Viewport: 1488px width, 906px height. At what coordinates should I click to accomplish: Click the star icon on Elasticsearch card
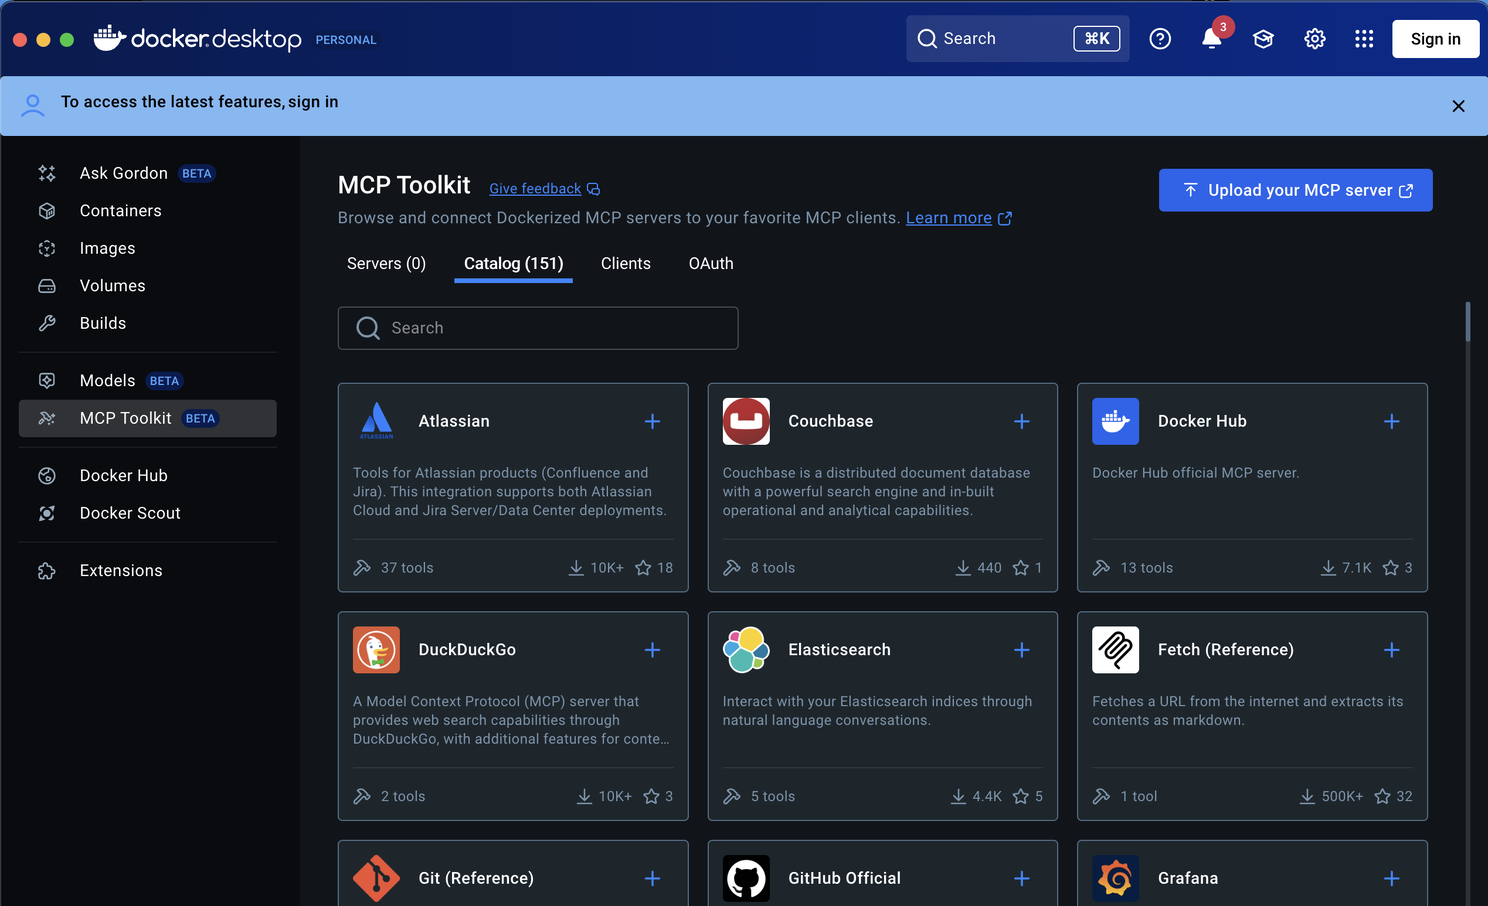(x=1020, y=797)
